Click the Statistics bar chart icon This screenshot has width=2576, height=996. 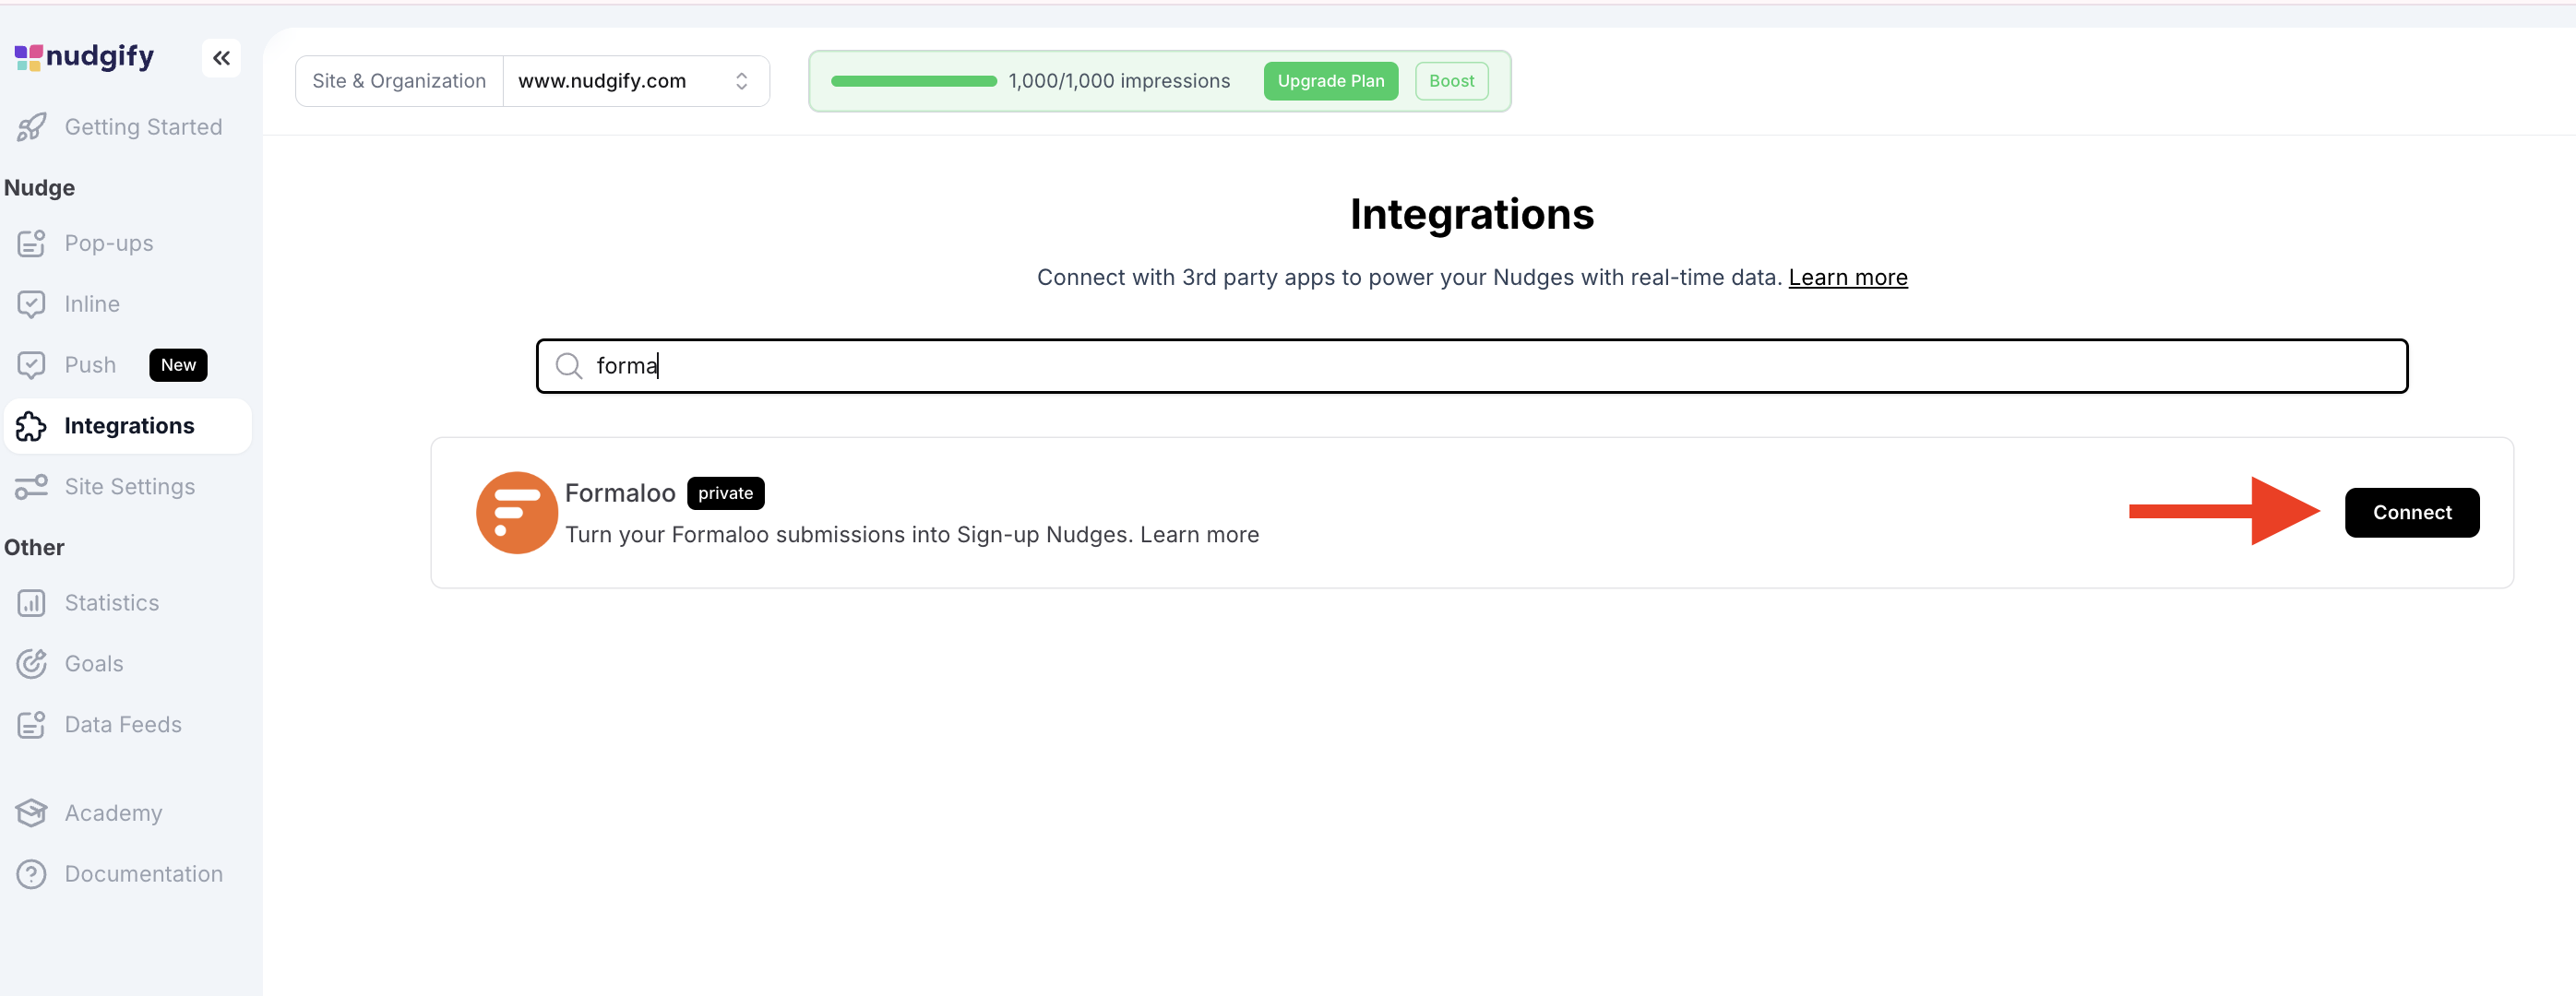pyautogui.click(x=31, y=603)
